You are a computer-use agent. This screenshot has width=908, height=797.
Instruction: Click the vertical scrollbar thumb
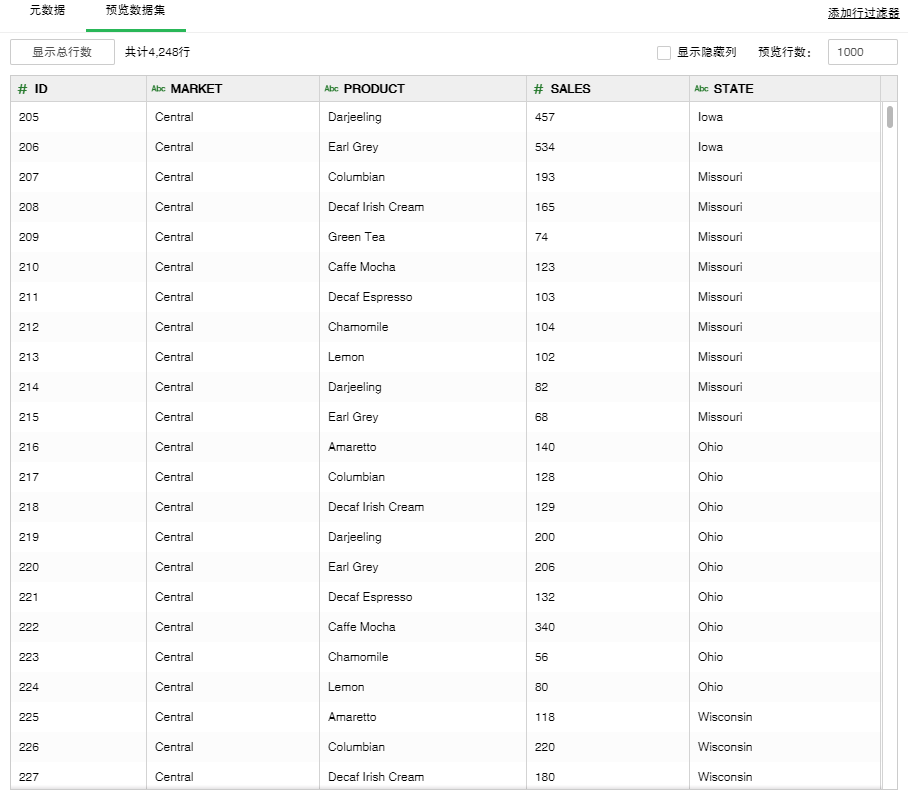click(889, 117)
